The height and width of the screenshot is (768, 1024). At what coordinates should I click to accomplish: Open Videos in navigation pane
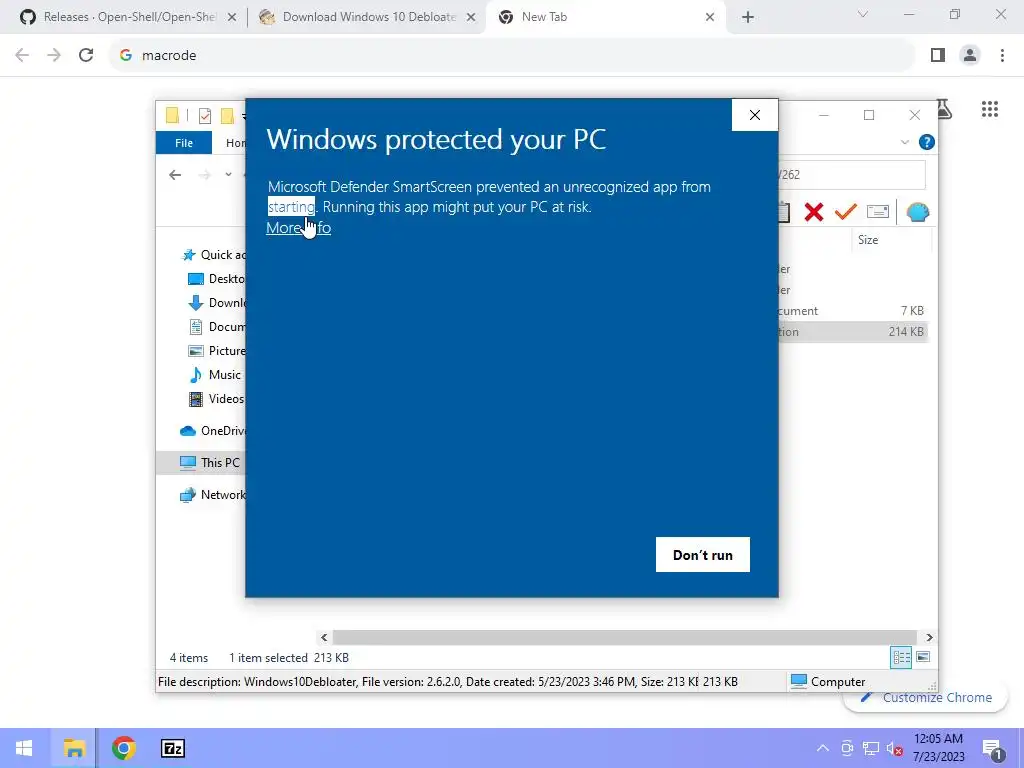(x=217, y=399)
